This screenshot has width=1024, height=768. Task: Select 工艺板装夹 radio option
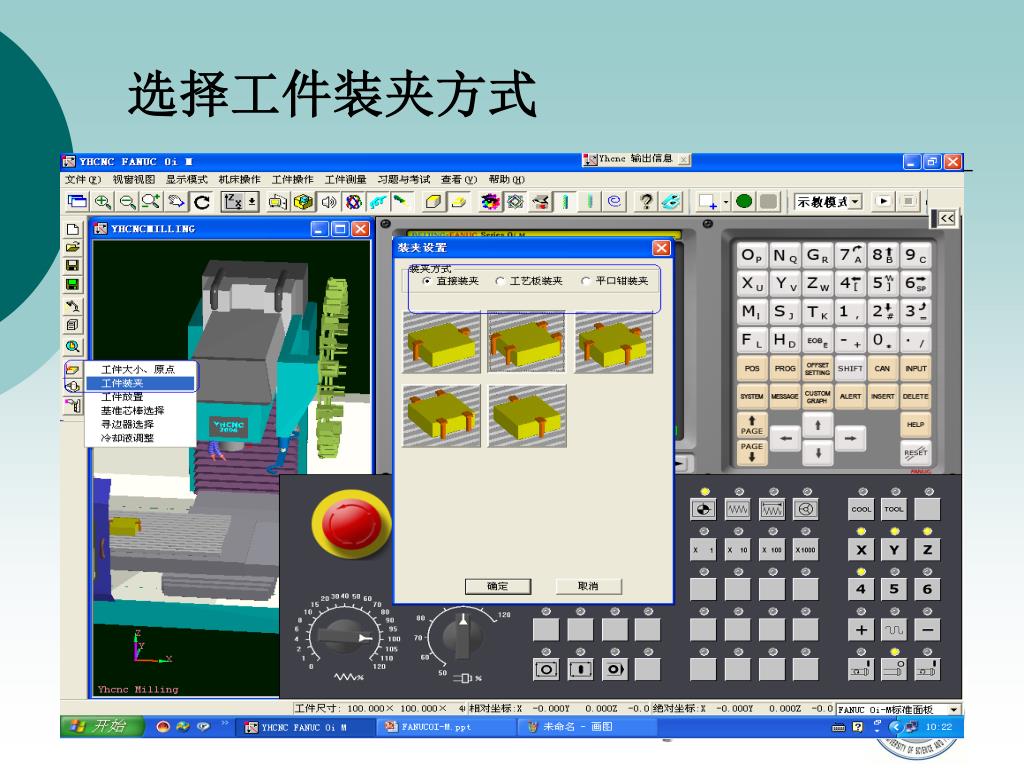pyautogui.click(x=529, y=281)
